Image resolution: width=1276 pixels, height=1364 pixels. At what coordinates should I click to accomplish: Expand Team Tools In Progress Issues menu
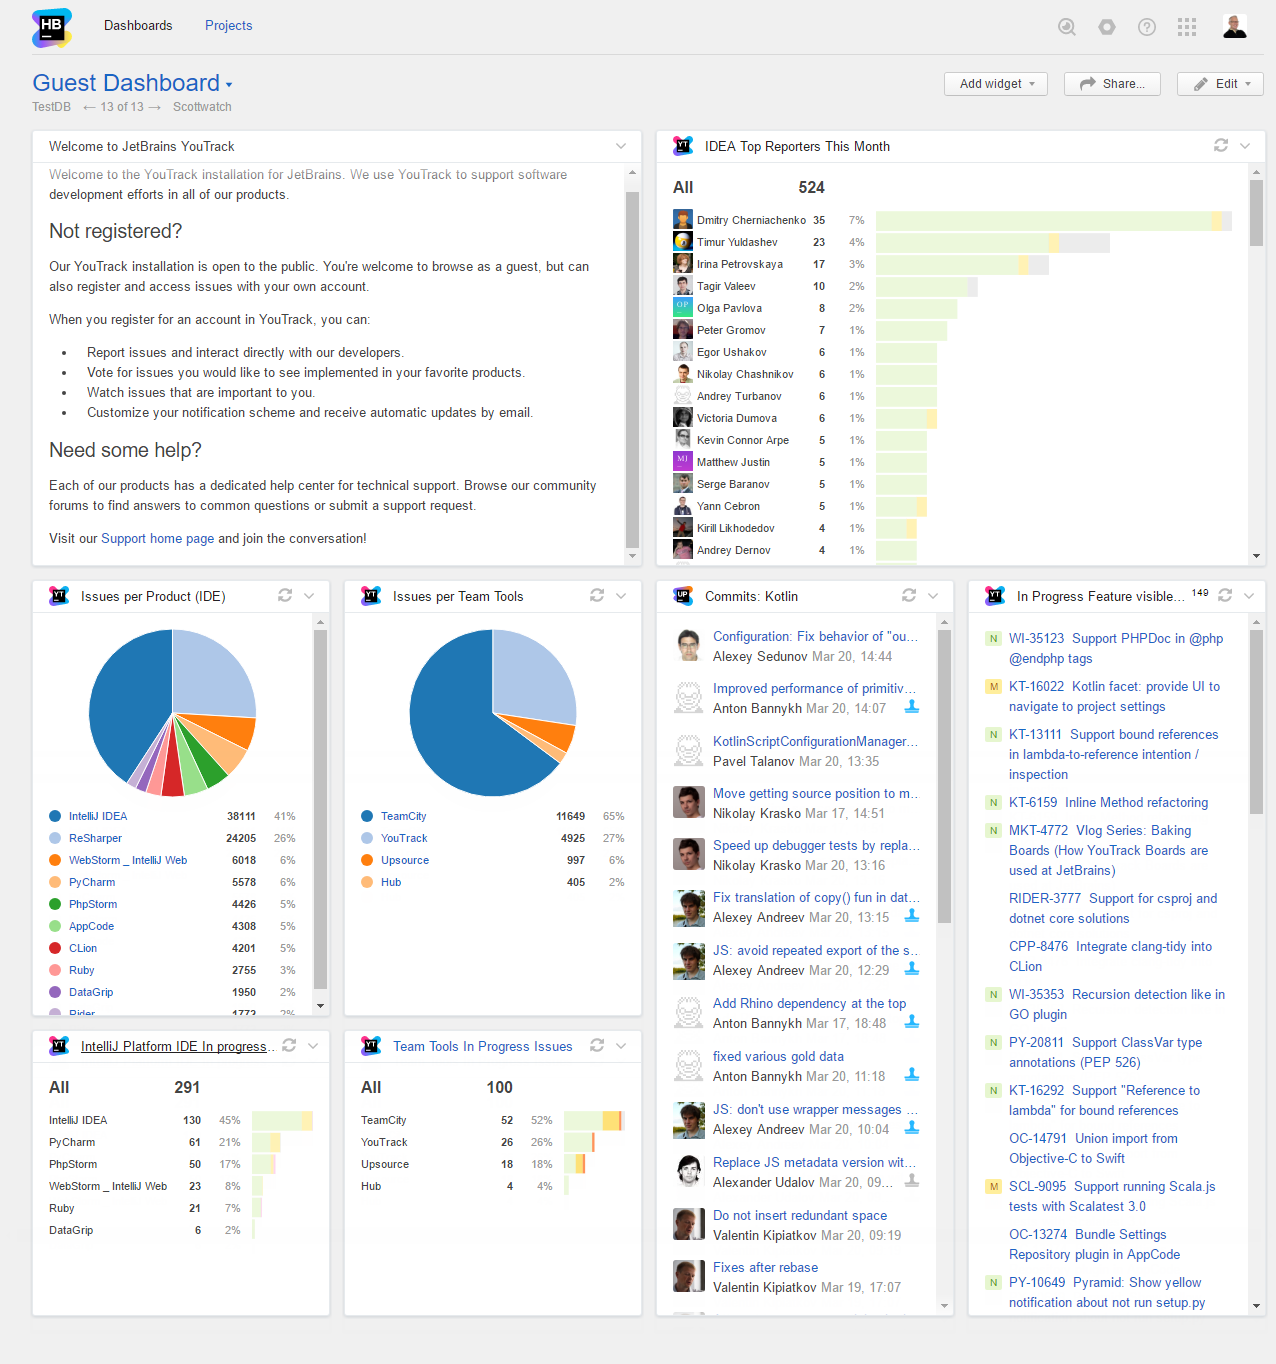621,1046
